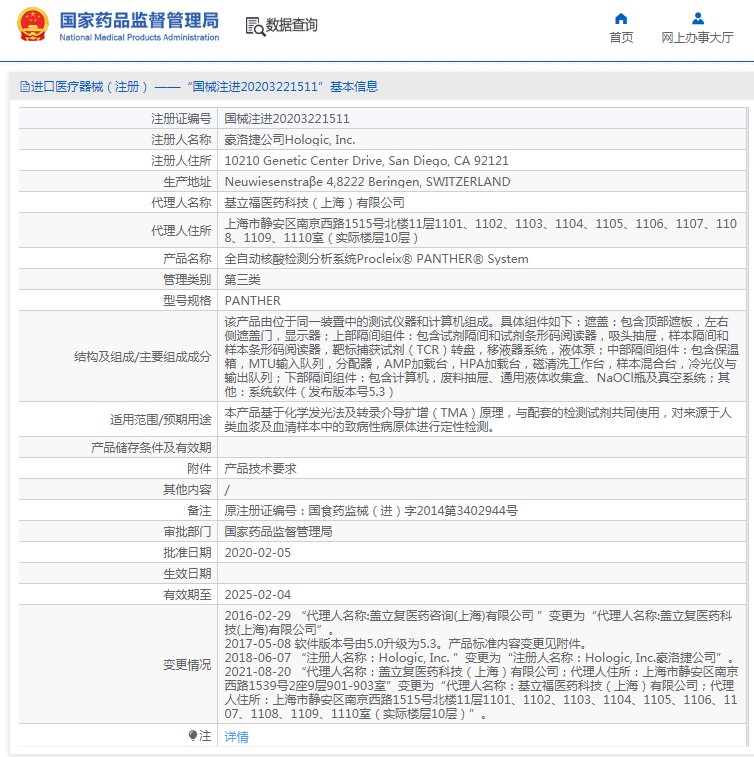Screen dimensions: 754x757
Task: Select approval date 2020-02-05
Action: pyautogui.click(x=258, y=553)
